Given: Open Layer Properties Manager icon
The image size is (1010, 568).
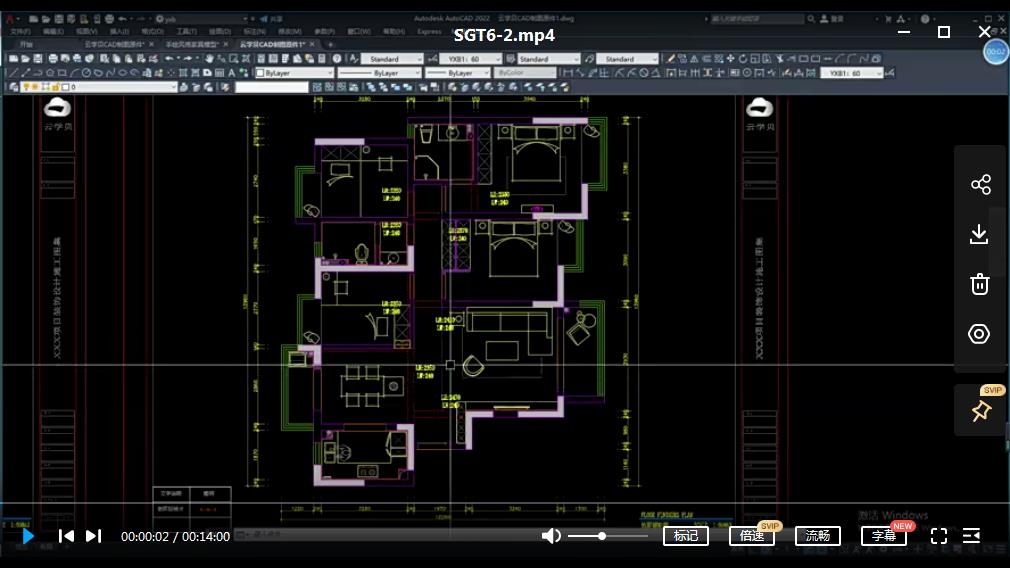Looking at the screenshot, I should click(x=13, y=87).
